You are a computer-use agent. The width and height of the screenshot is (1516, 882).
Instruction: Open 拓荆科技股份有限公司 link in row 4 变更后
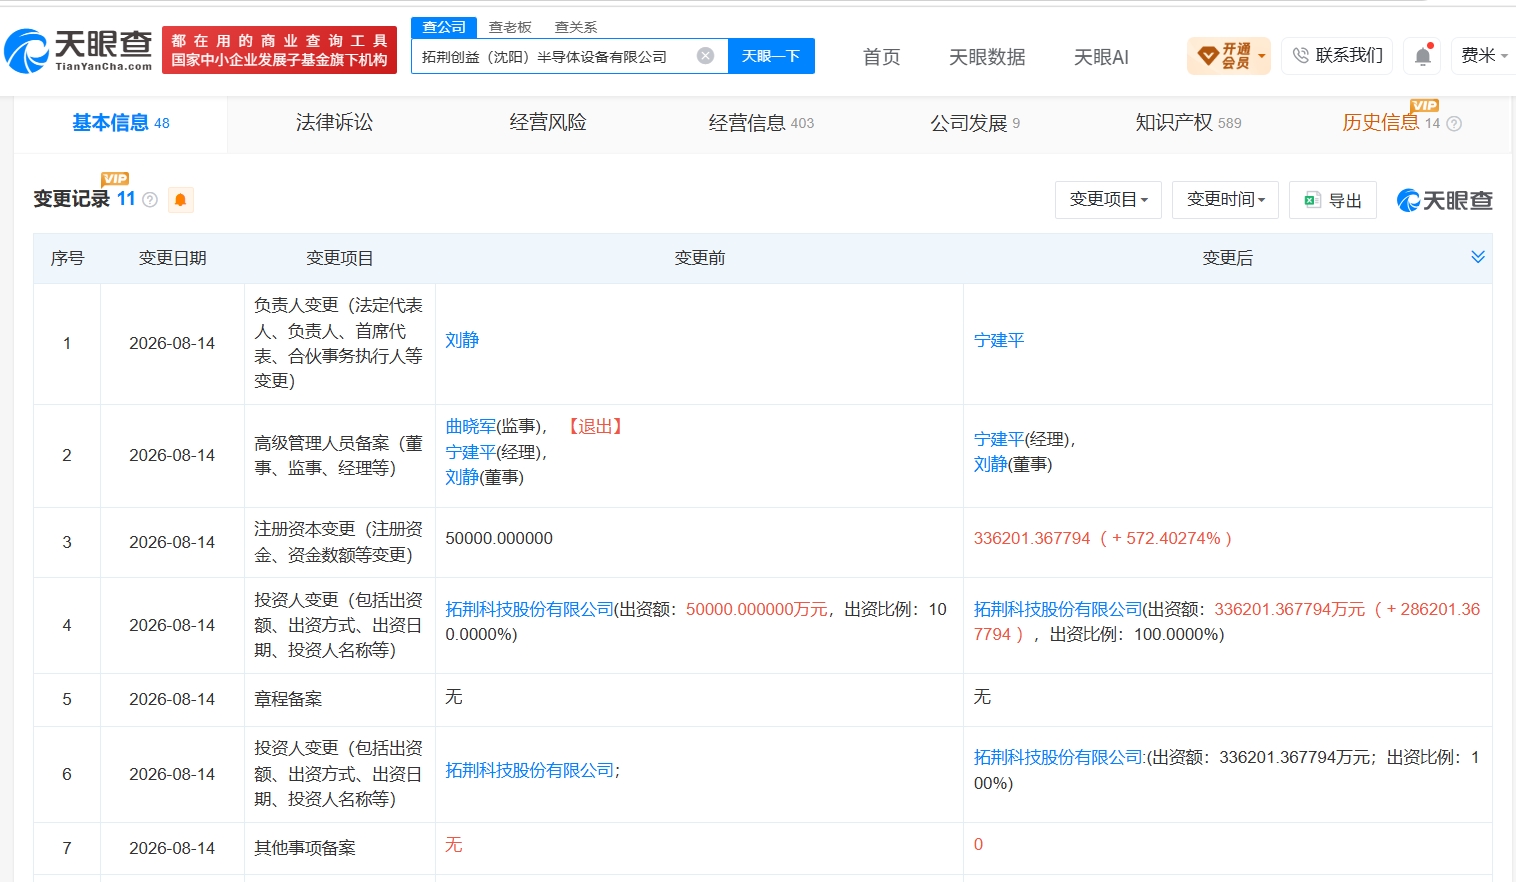pos(1058,609)
